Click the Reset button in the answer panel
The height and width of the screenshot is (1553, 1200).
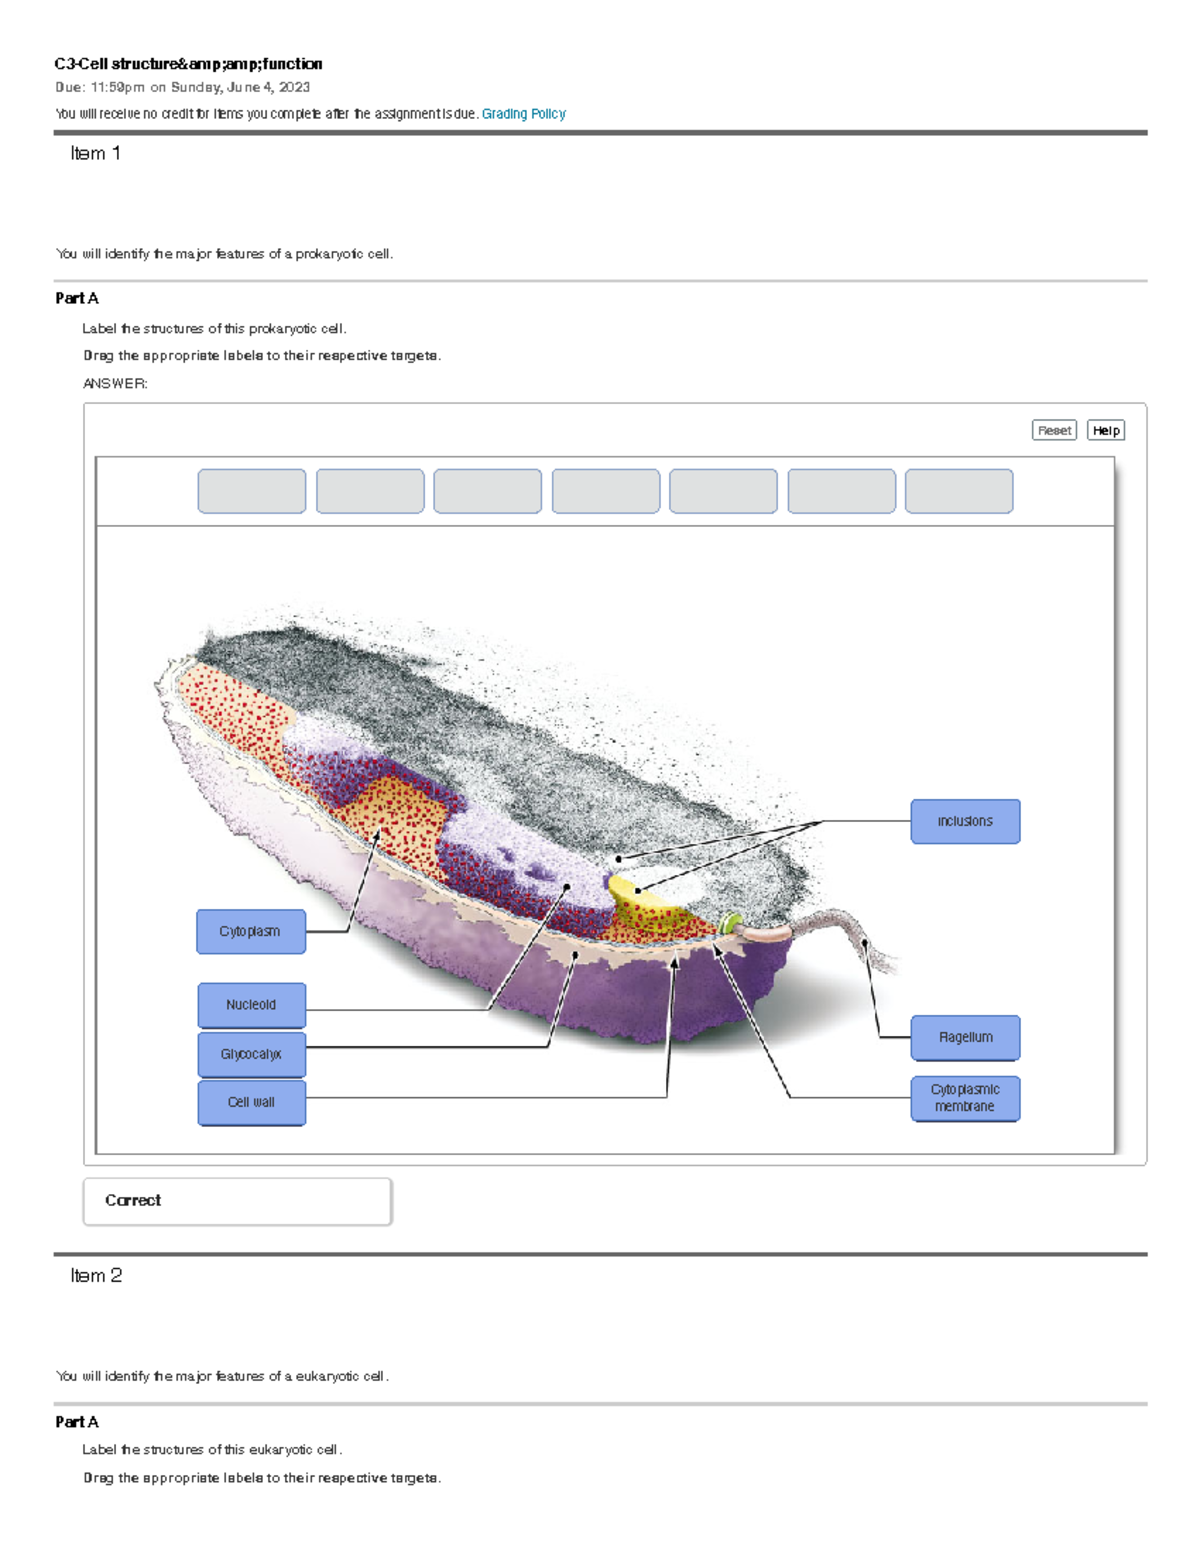tap(1053, 430)
